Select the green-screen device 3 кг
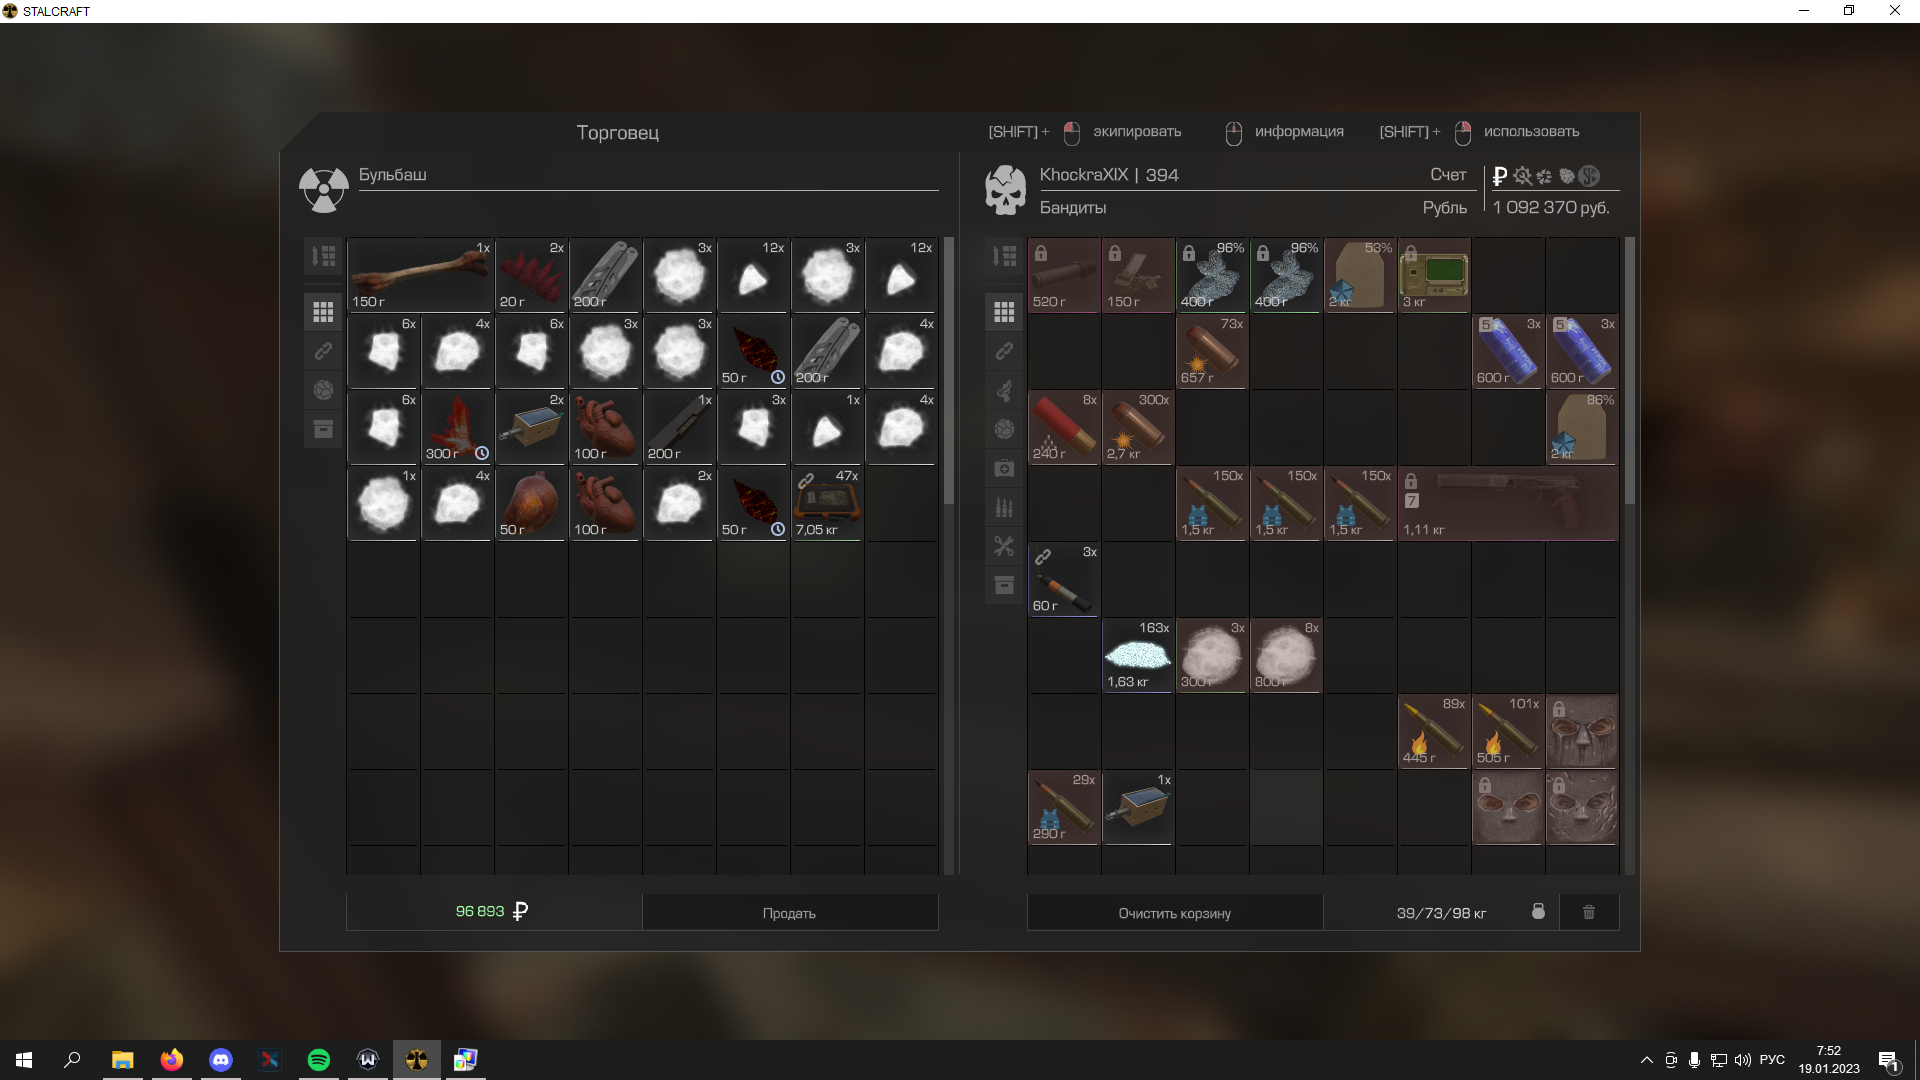This screenshot has height=1080, width=1920. pyautogui.click(x=1434, y=275)
